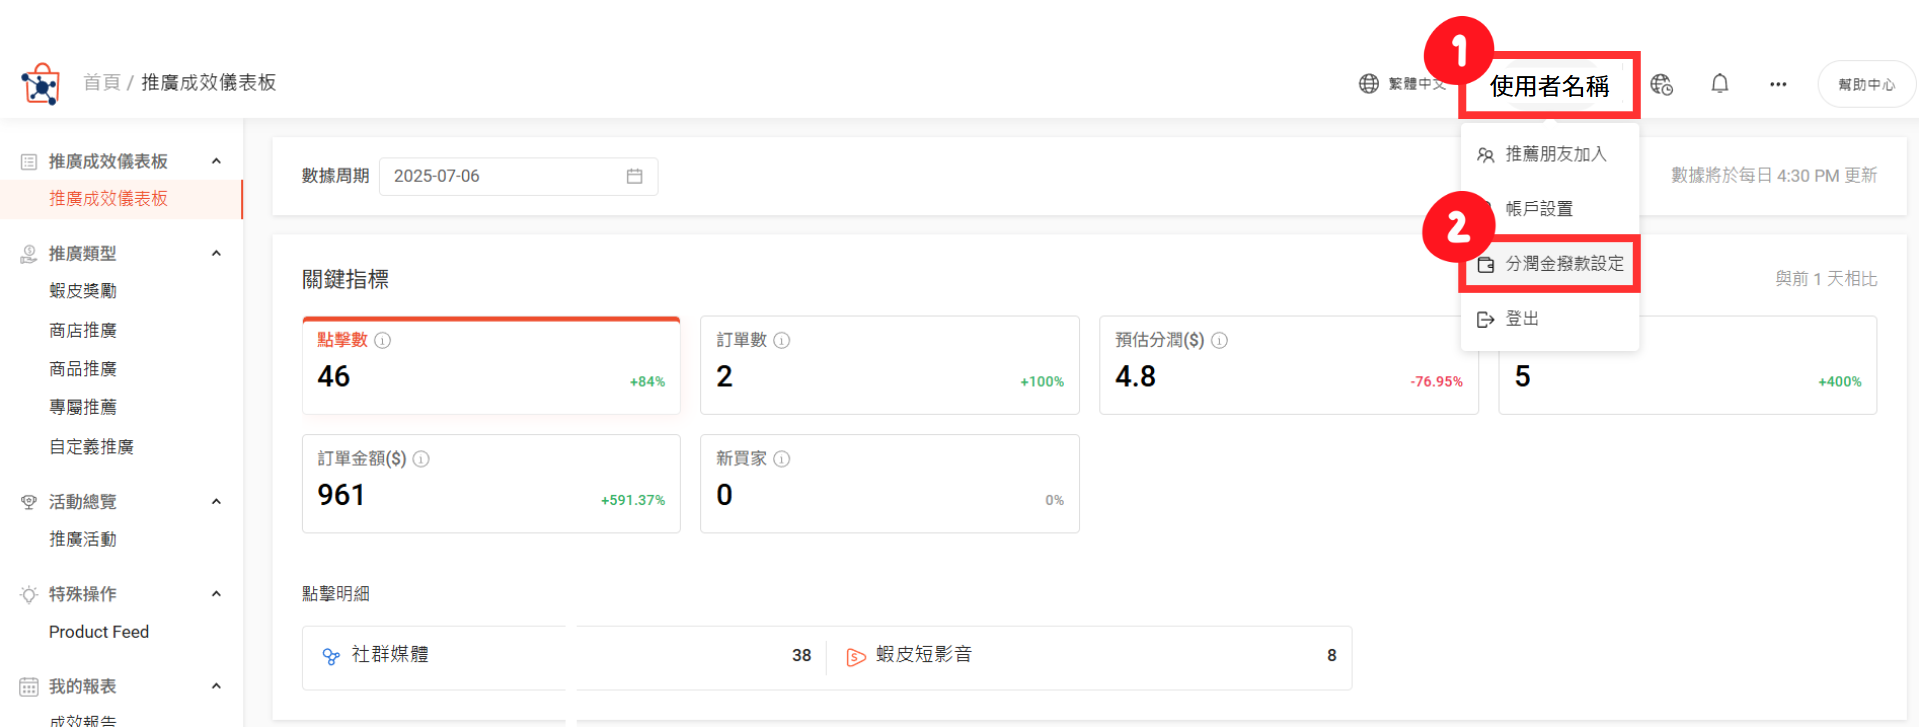Open the highlighted 推廣成效儀表板 sidebar item
This screenshot has height=727, width=1919.
coord(121,199)
